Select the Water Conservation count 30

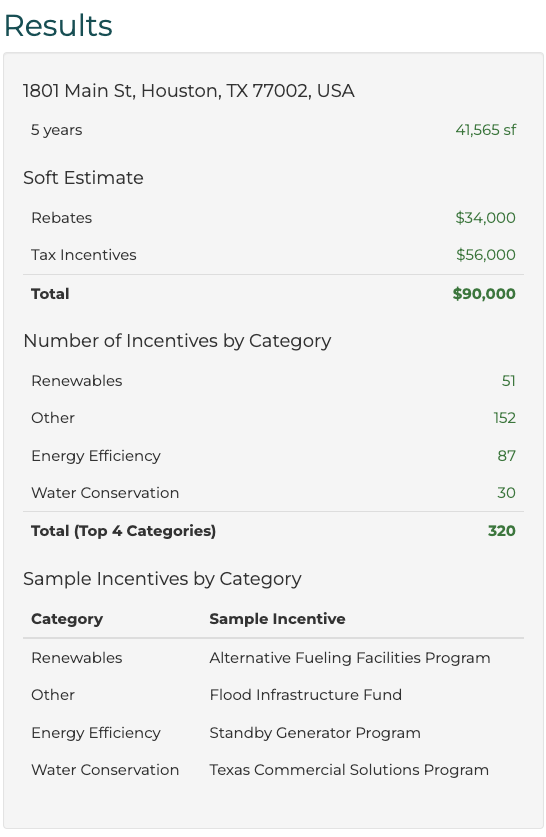click(507, 492)
